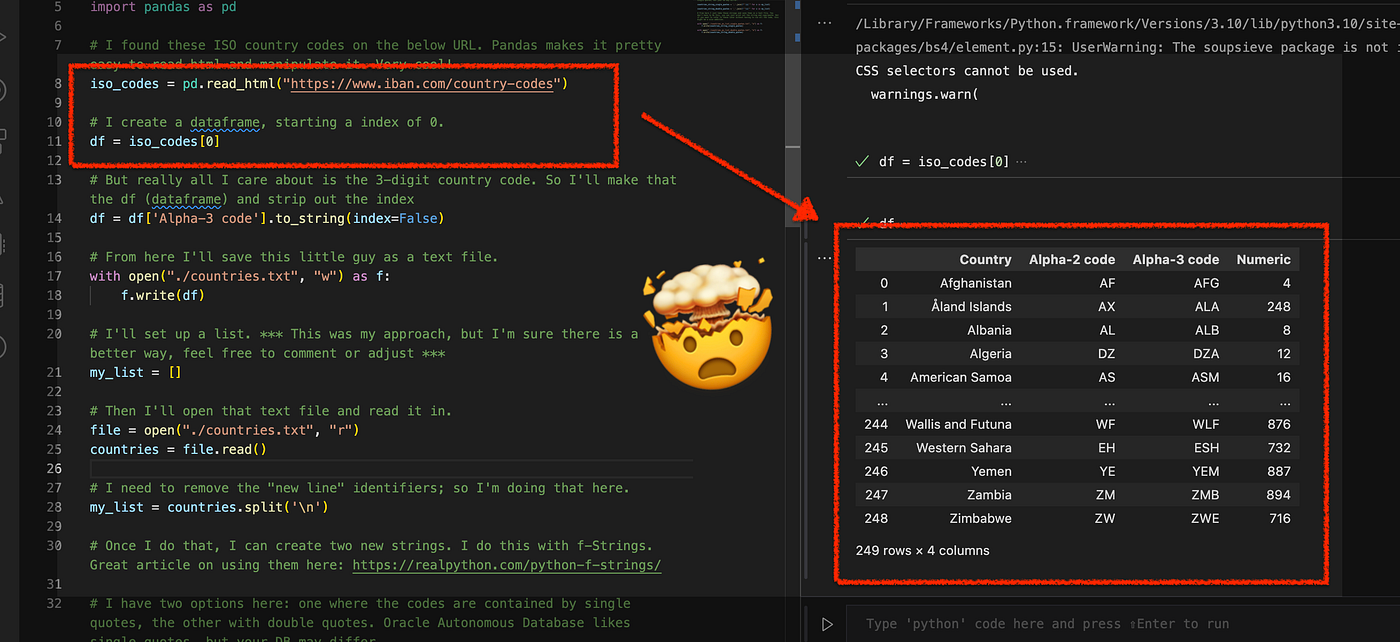
Task: Click row index 246 in dataframe table
Action: click(x=875, y=471)
